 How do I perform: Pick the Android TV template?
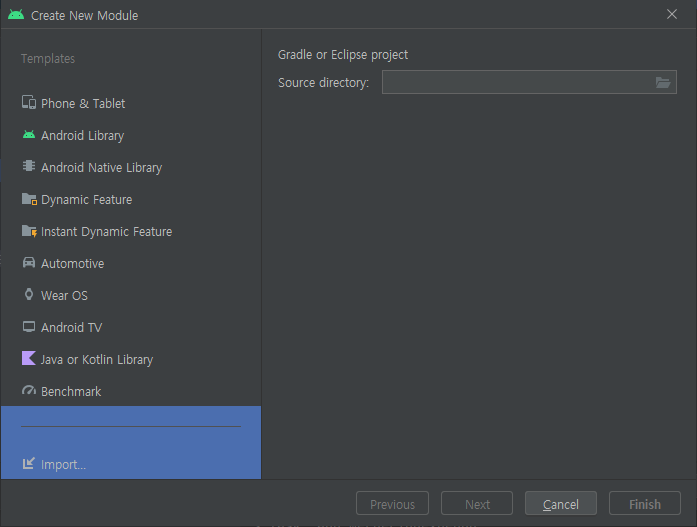(131, 327)
